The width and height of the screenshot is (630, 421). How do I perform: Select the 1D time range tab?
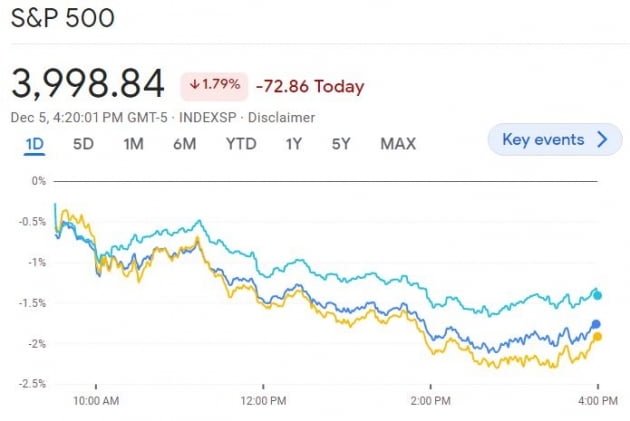point(35,144)
